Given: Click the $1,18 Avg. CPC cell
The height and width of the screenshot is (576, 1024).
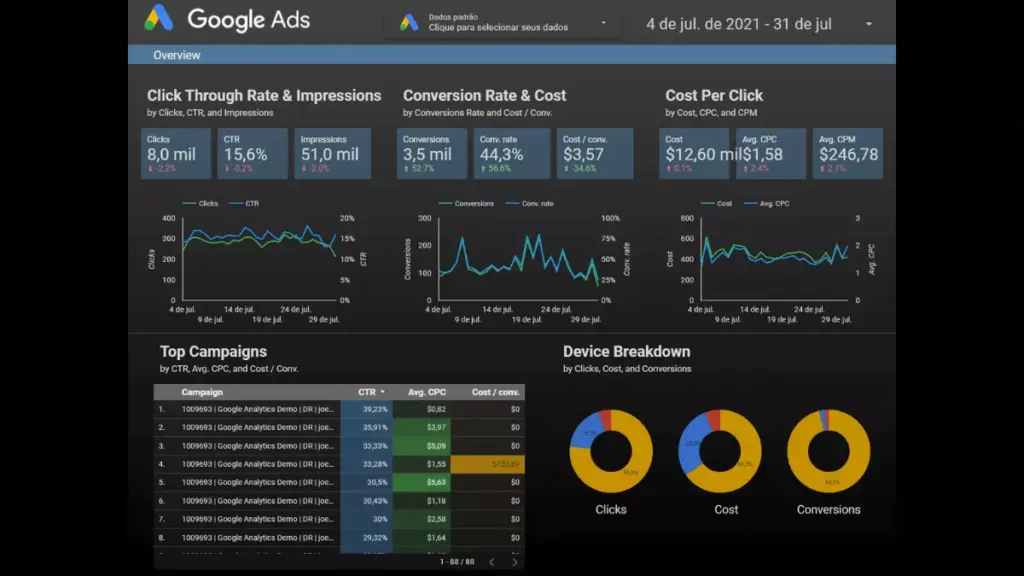Looking at the screenshot, I should (422, 501).
